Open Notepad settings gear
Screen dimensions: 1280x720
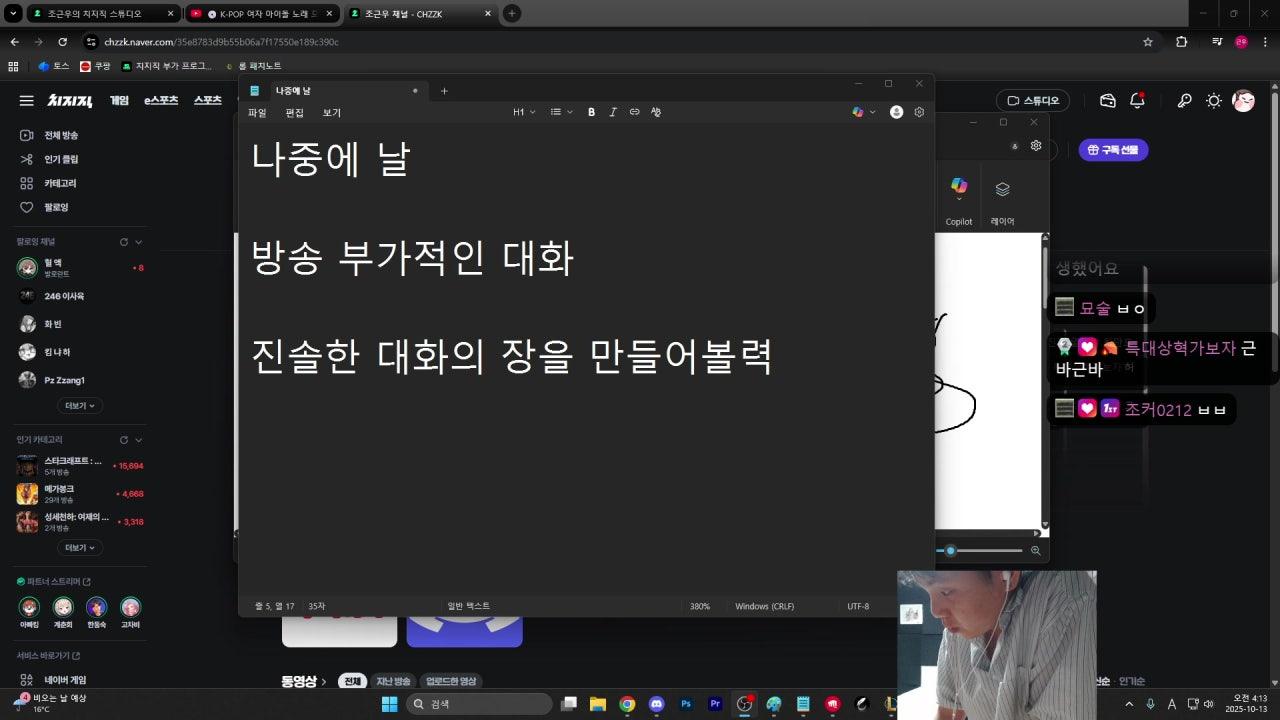click(919, 112)
